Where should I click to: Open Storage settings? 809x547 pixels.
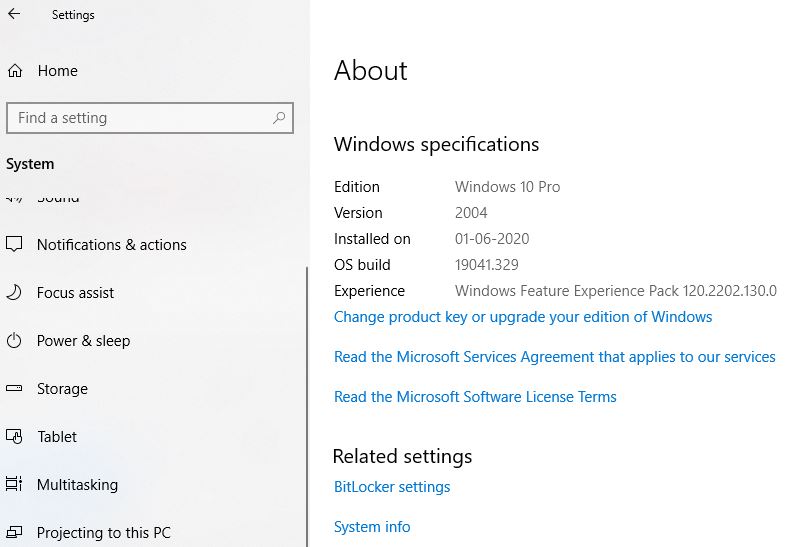coord(62,389)
